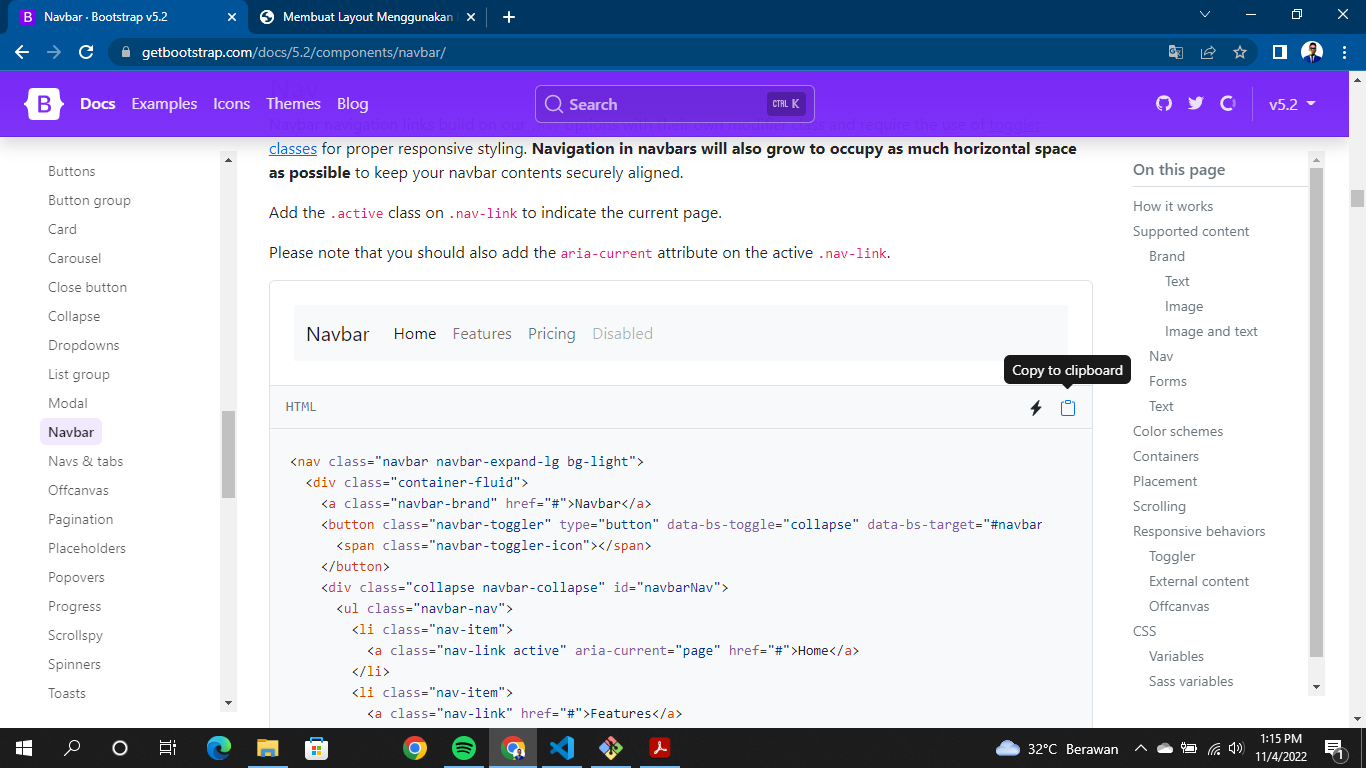Click the sidebar scrollbar down arrow
Viewport: 1366px width, 768px height.
[228, 702]
